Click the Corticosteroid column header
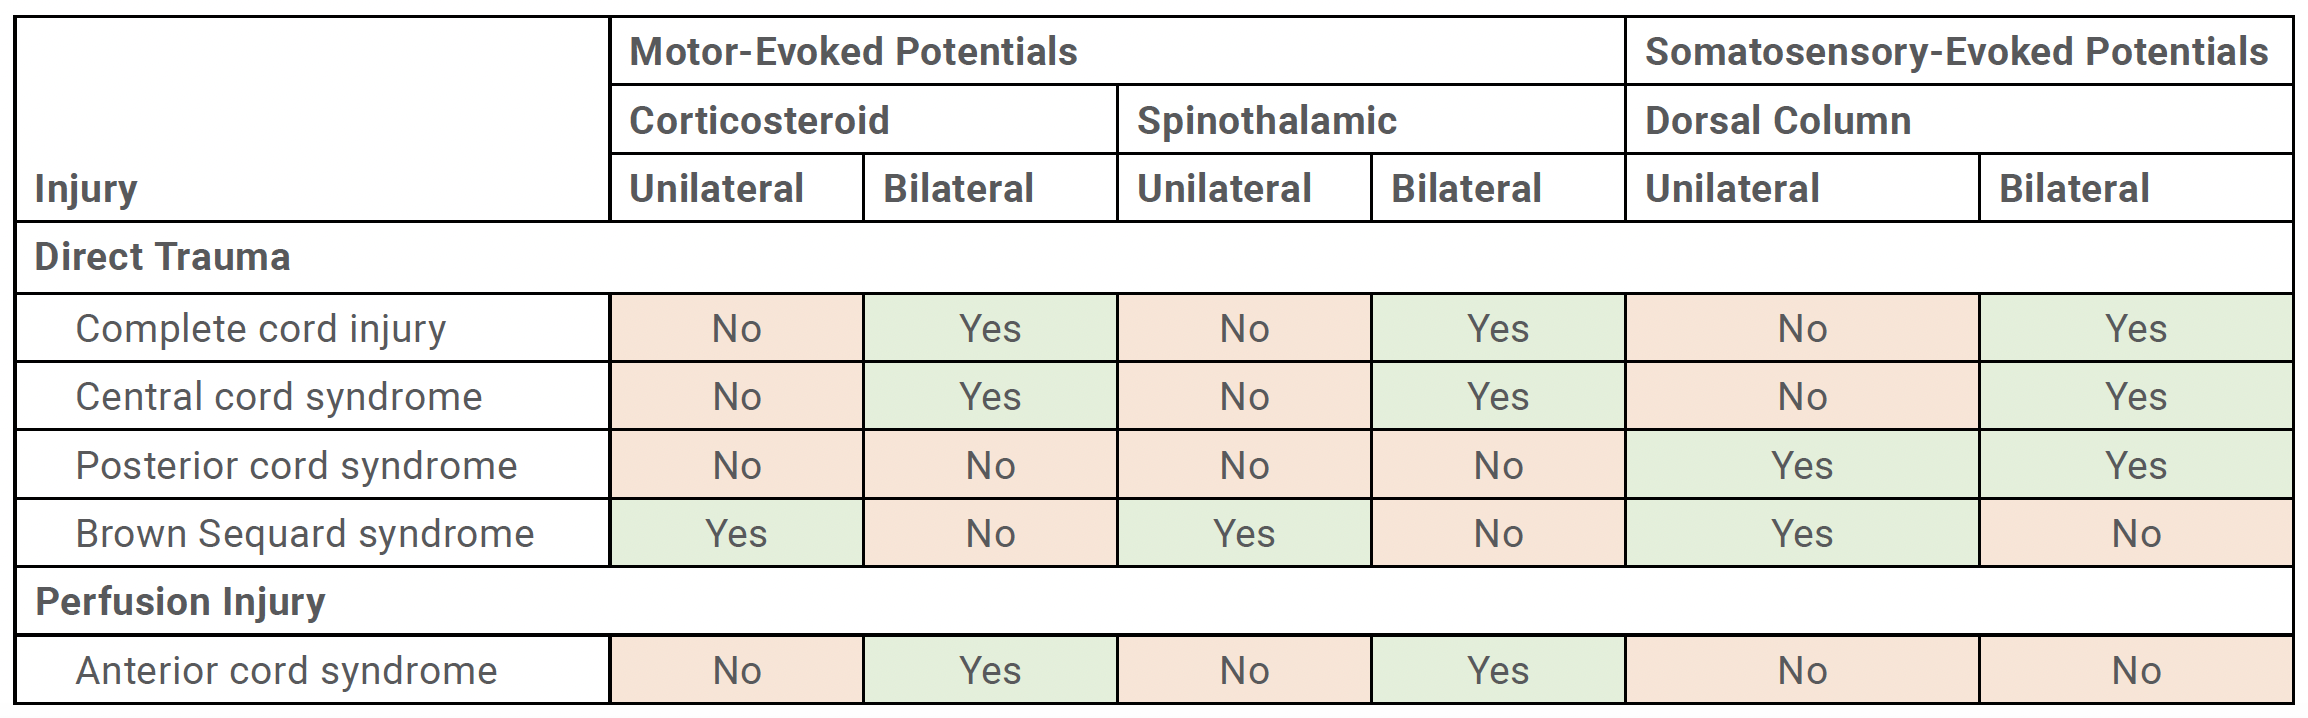Image resolution: width=2308 pixels, height=718 pixels. [x=863, y=120]
